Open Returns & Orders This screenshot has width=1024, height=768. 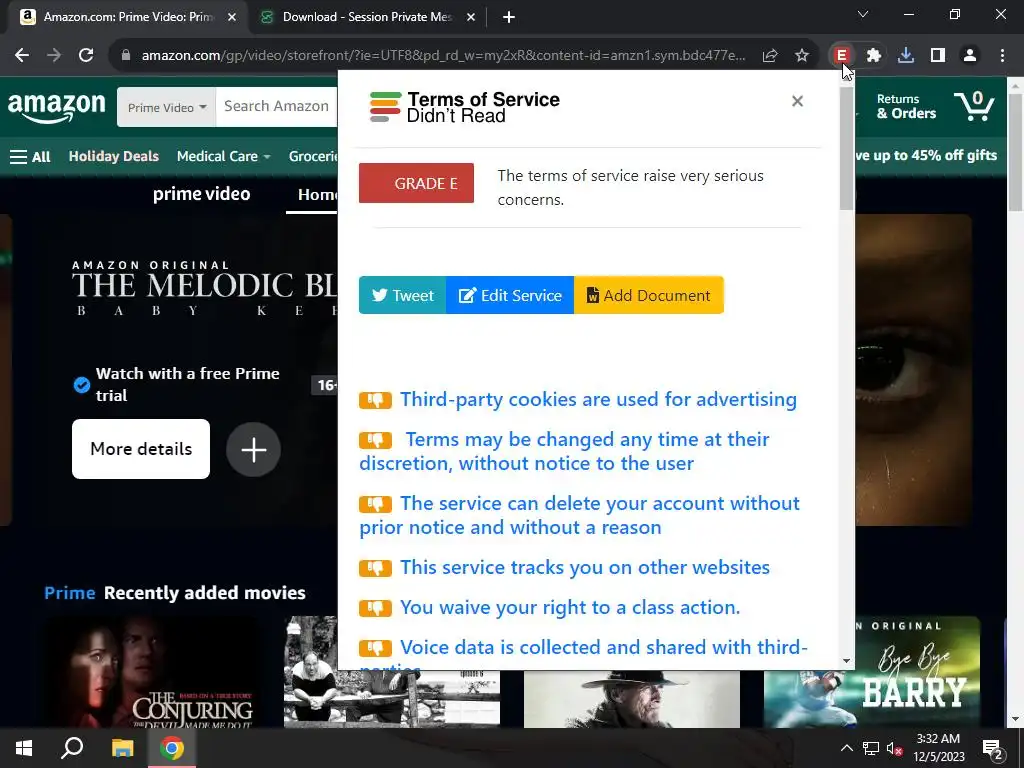(x=906, y=106)
